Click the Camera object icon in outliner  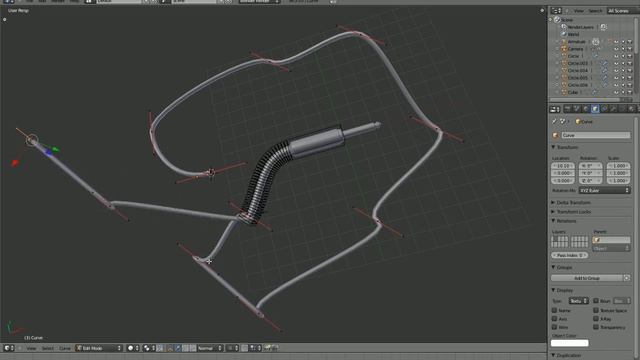click(x=564, y=49)
